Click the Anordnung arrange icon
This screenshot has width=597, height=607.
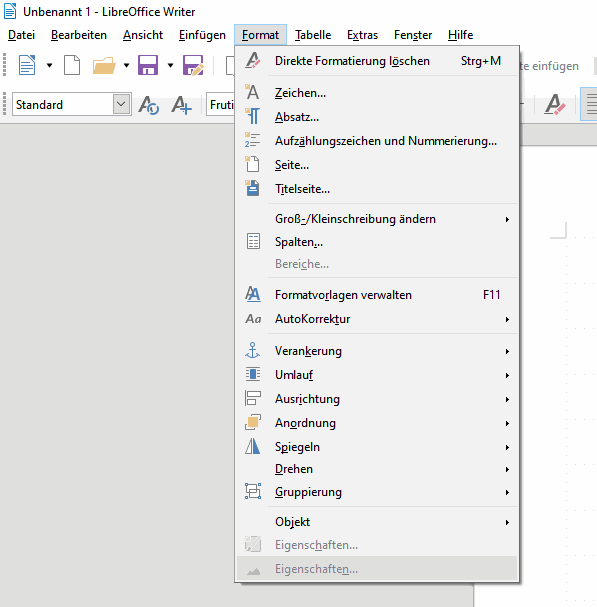pyautogui.click(x=253, y=422)
